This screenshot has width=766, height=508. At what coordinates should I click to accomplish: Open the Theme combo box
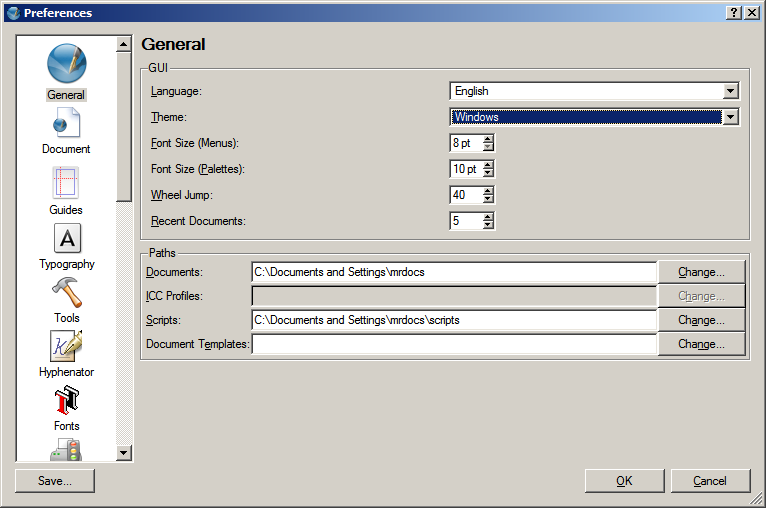coord(730,117)
